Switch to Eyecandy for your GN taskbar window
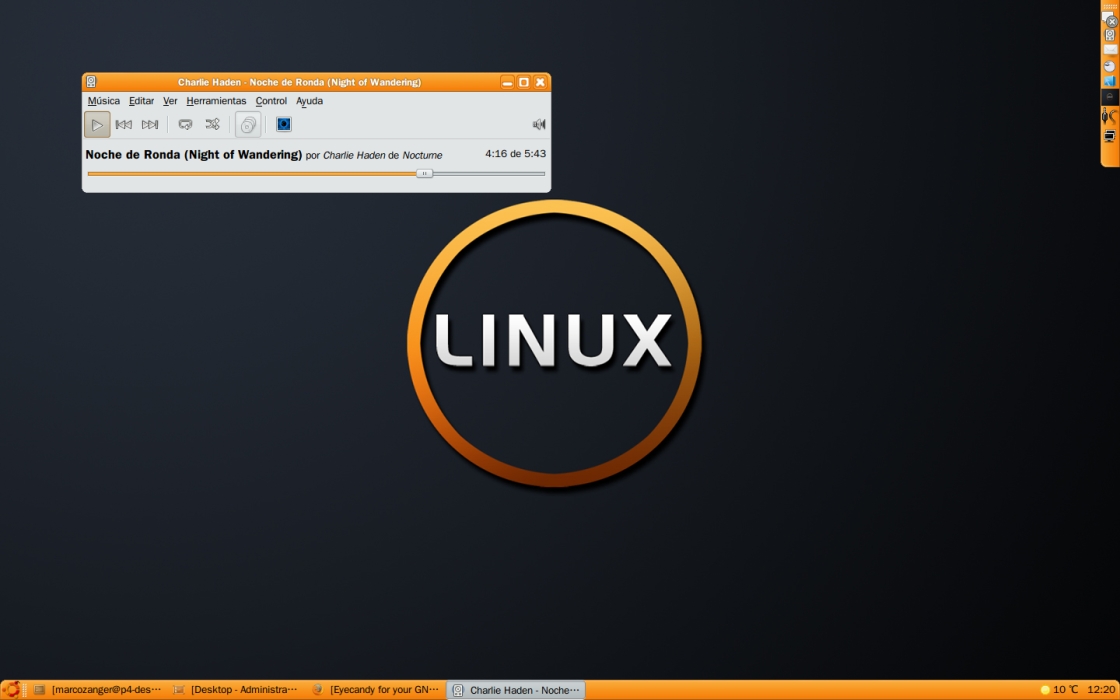The height and width of the screenshot is (700, 1120). coord(376,690)
